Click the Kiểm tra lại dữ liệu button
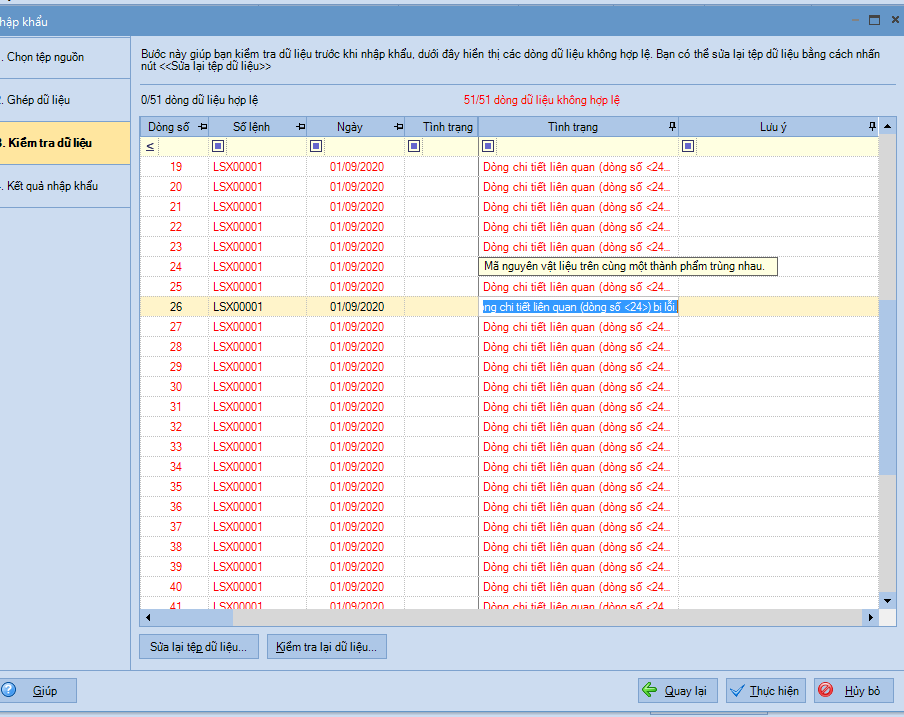The height and width of the screenshot is (717, 904). (326, 647)
